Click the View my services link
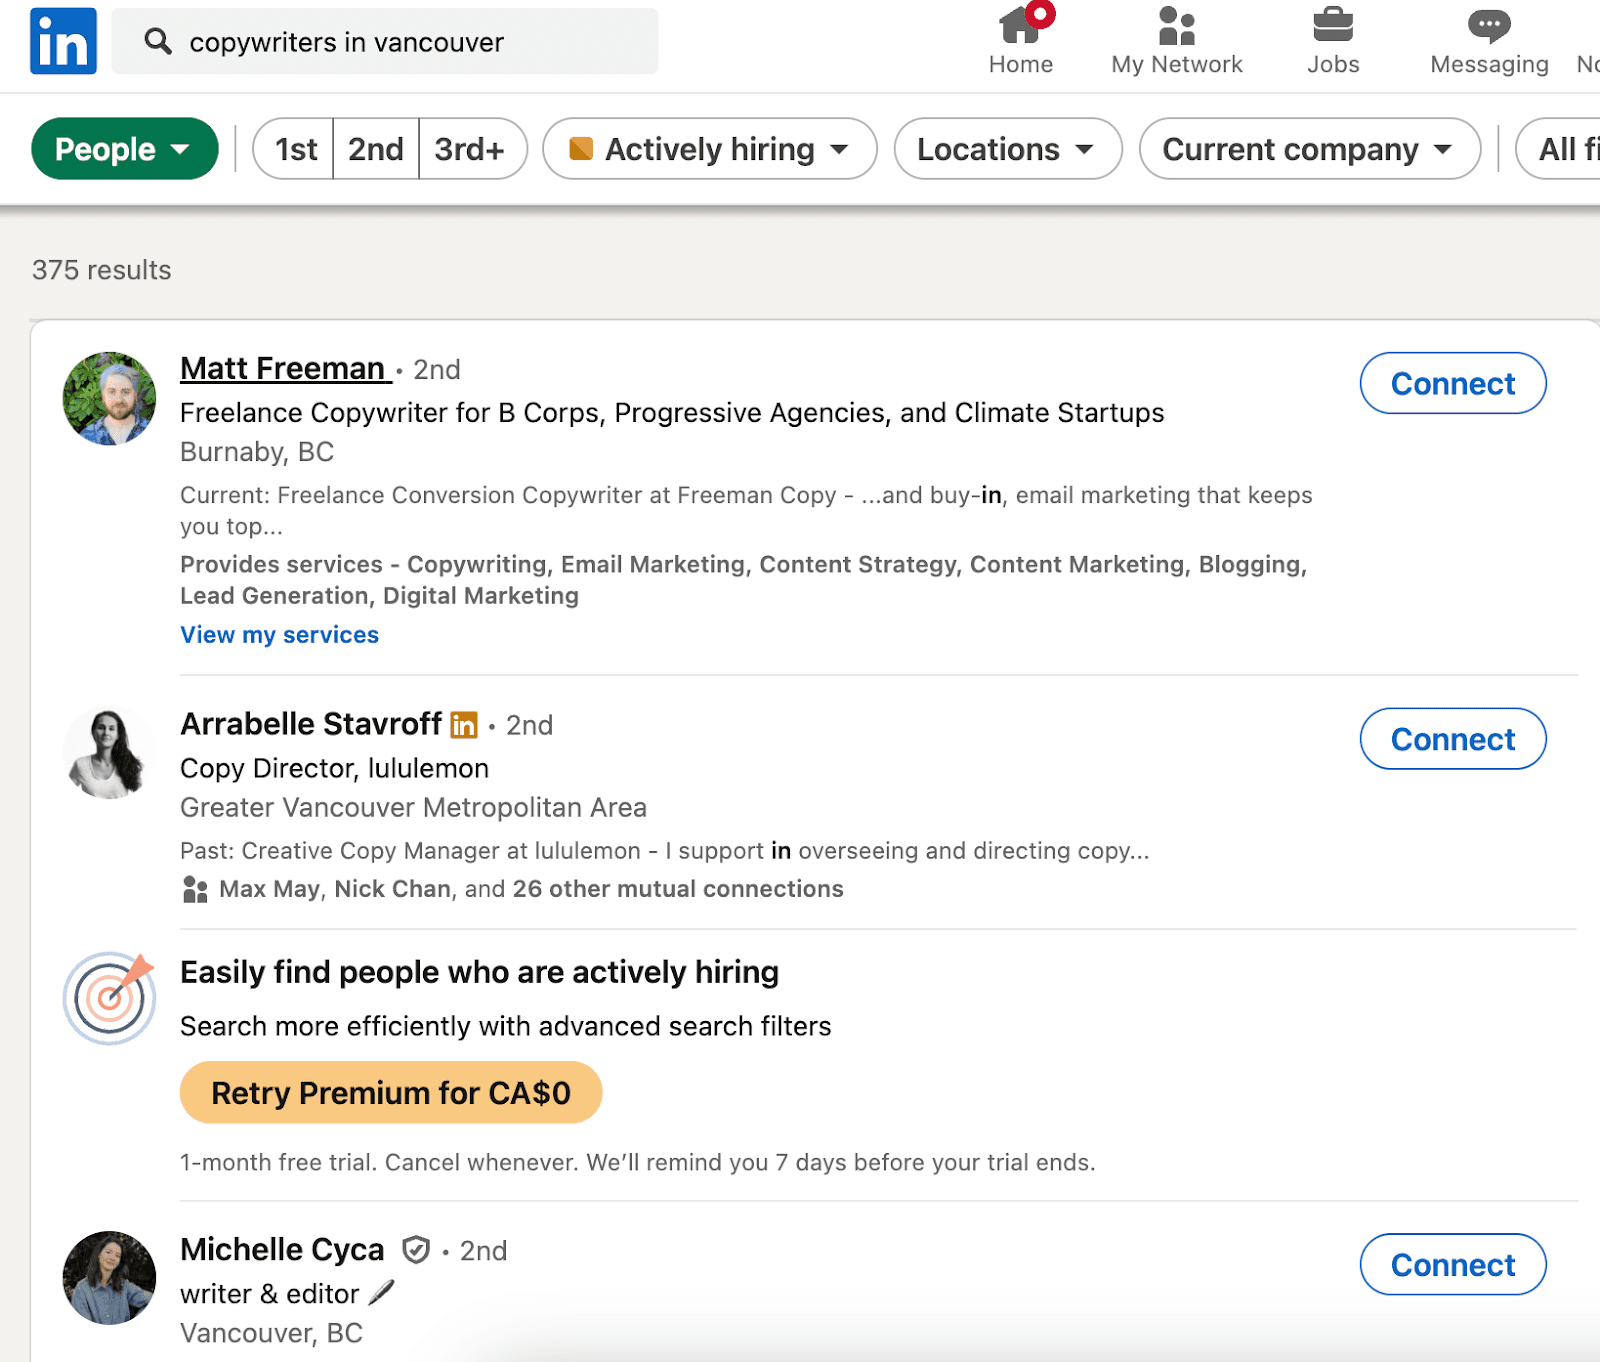Image resolution: width=1600 pixels, height=1362 pixels. pos(279,635)
